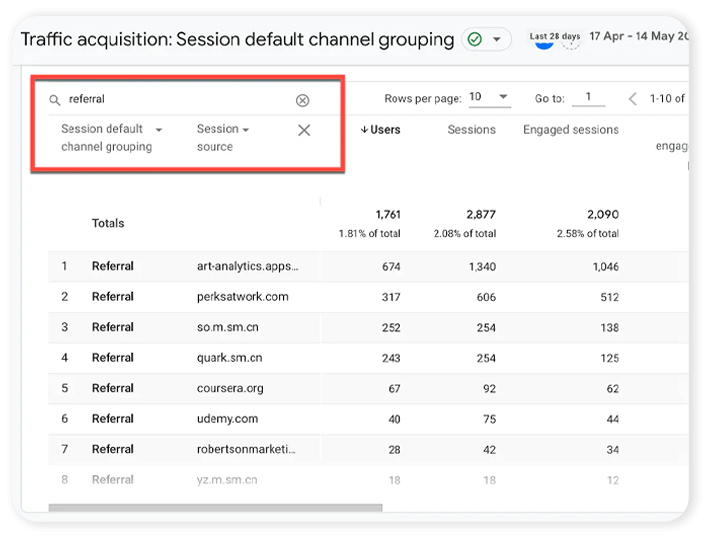
Task: Open dropdown next to status checkmark
Action: coord(496,40)
